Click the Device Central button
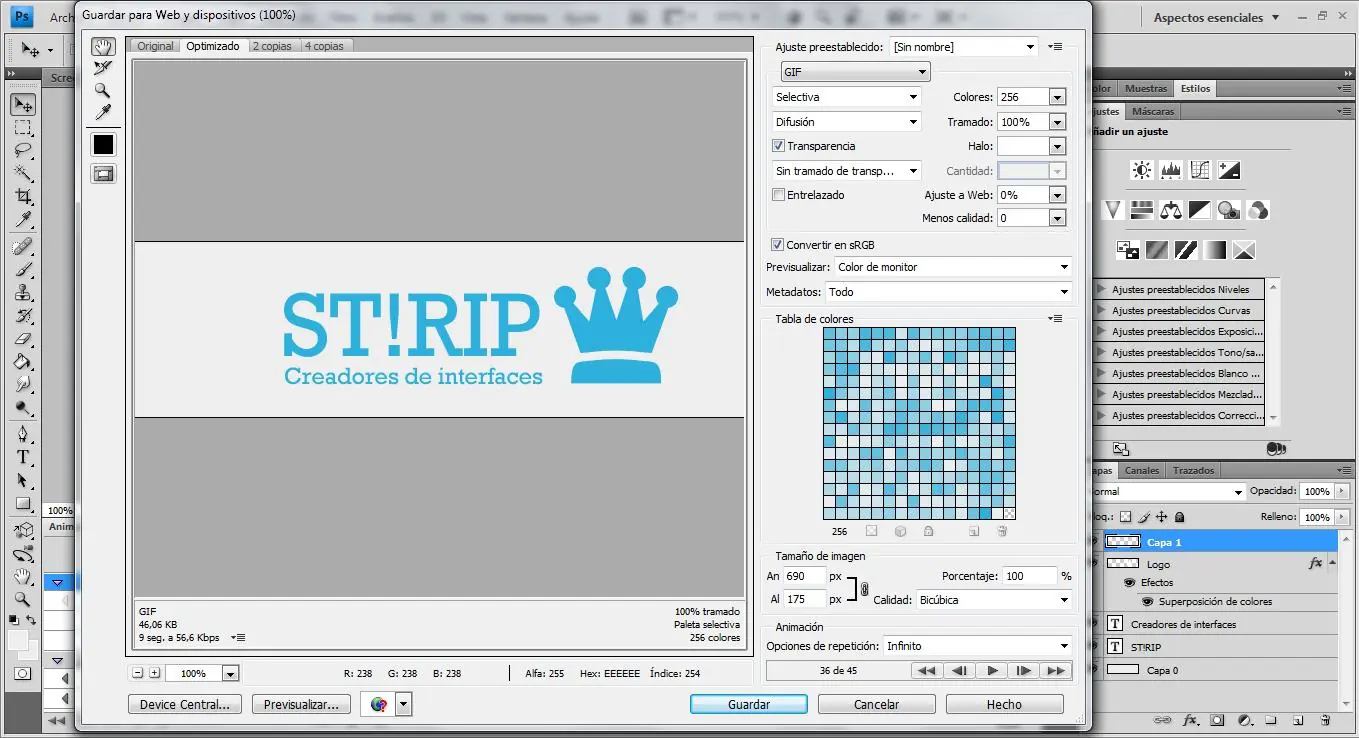This screenshot has height=738, width=1359. [185, 704]
